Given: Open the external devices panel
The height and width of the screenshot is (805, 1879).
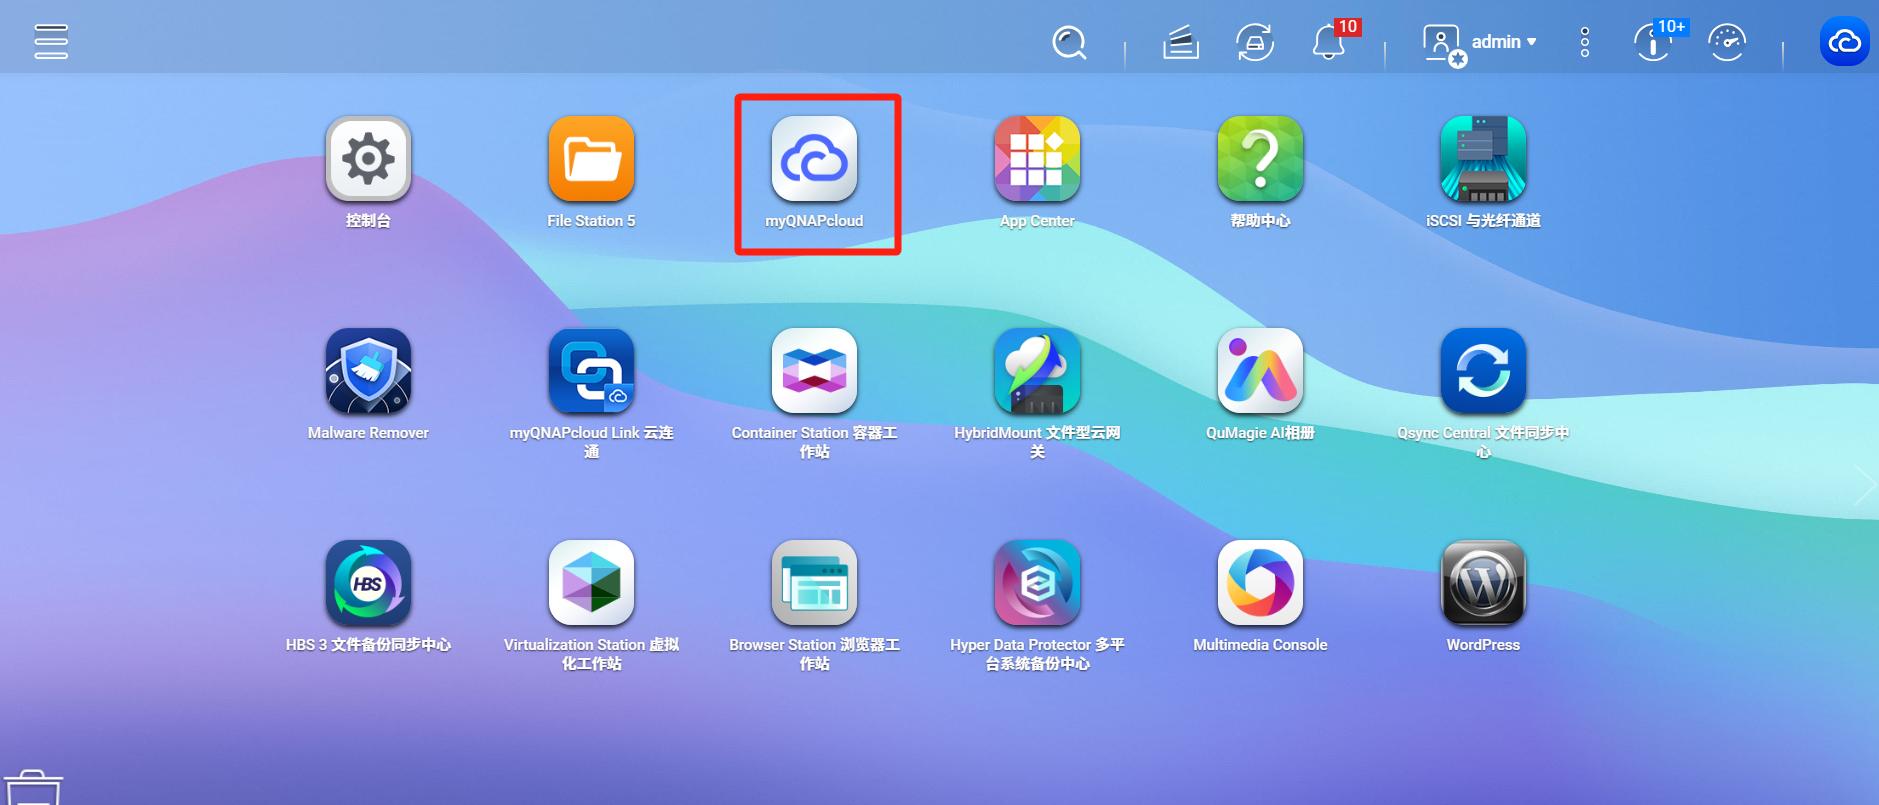Looking at the screenshot, I should pyautogui.click(x=1254, y=43).
